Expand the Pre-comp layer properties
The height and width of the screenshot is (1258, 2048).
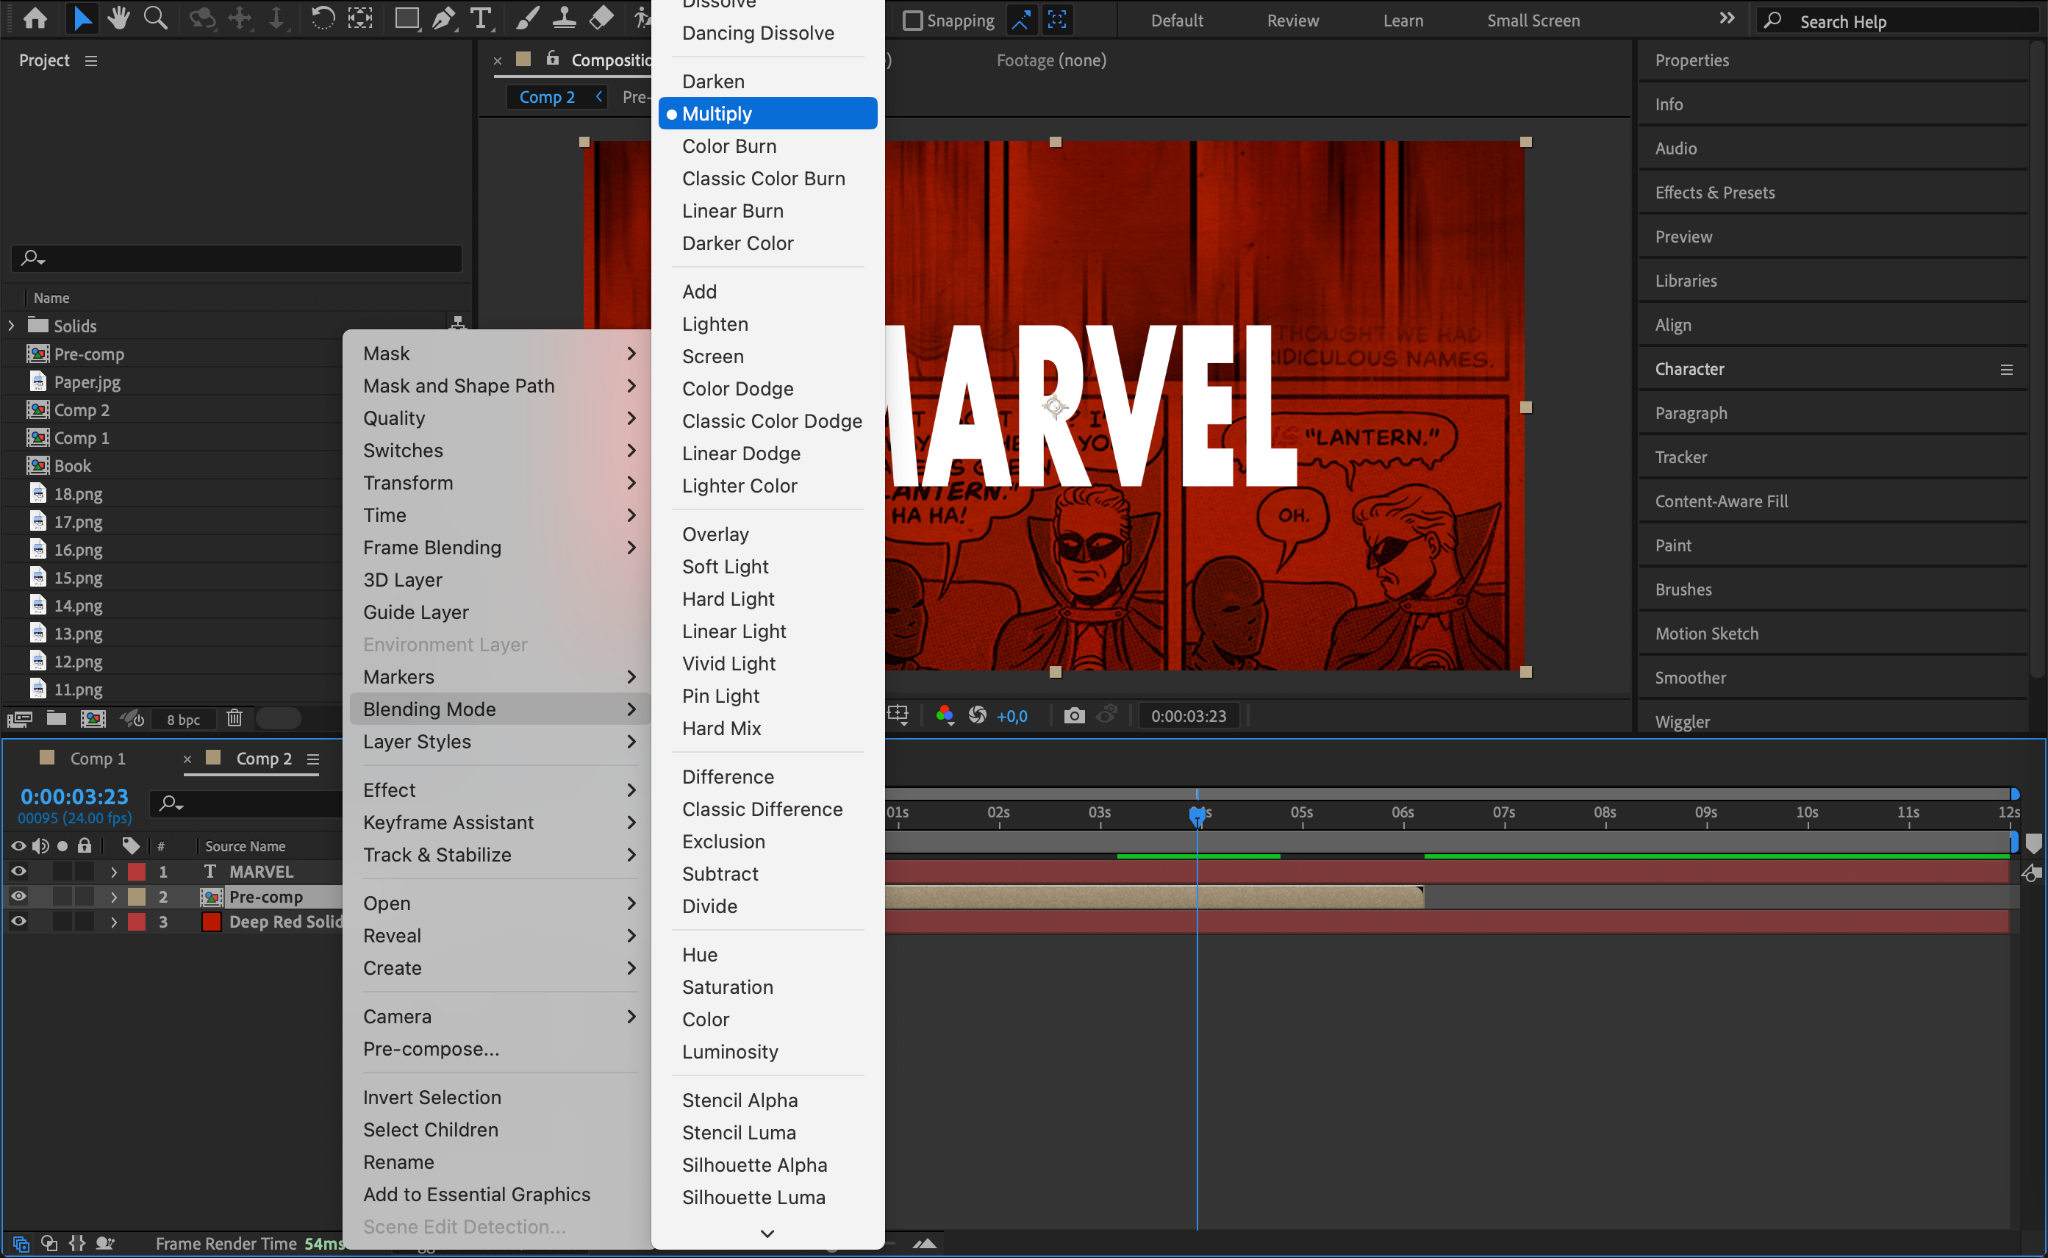click(114, 897)
